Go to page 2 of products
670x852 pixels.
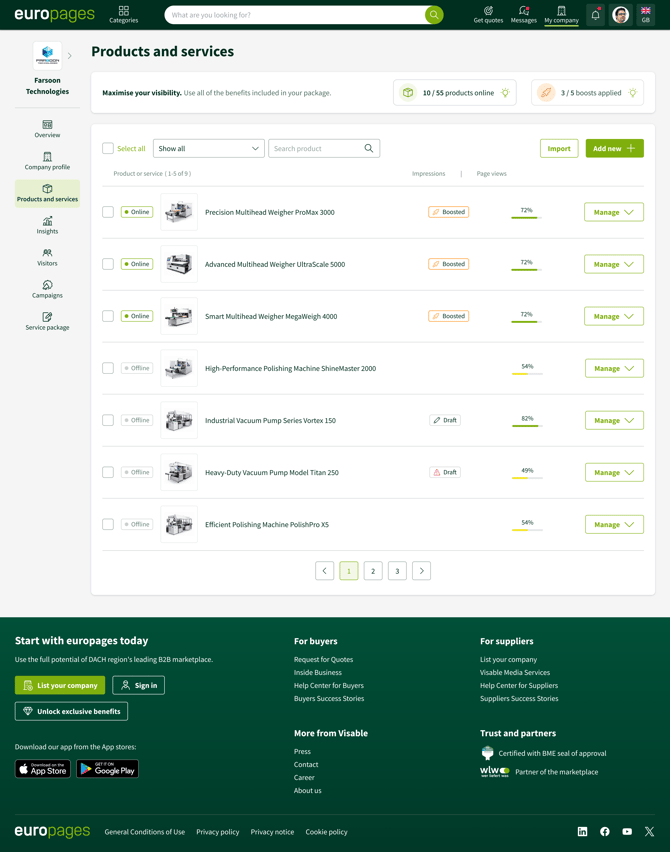pyautogui.click(x=373, y=571)
